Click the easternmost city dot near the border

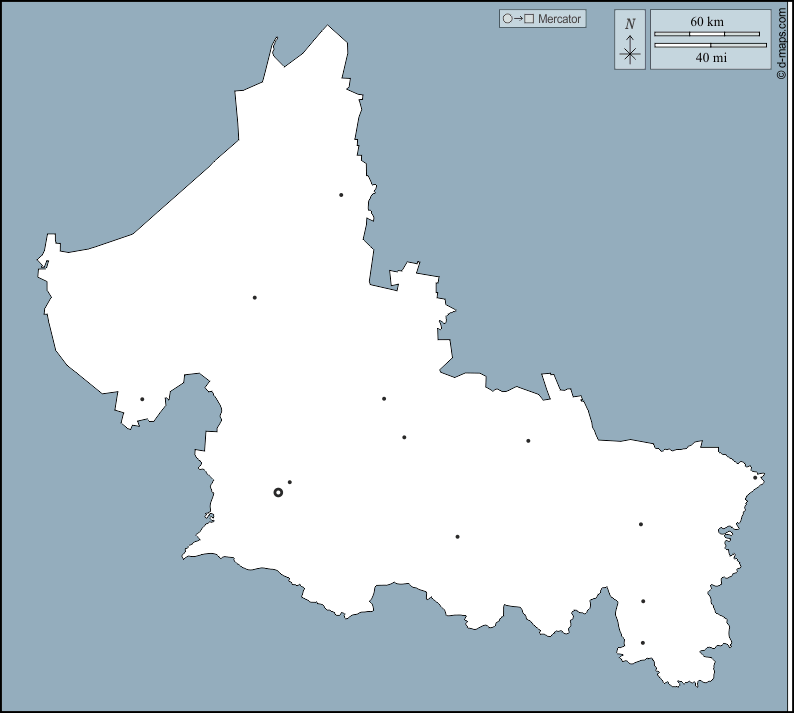pyautogui.click(x=755, y=477)
